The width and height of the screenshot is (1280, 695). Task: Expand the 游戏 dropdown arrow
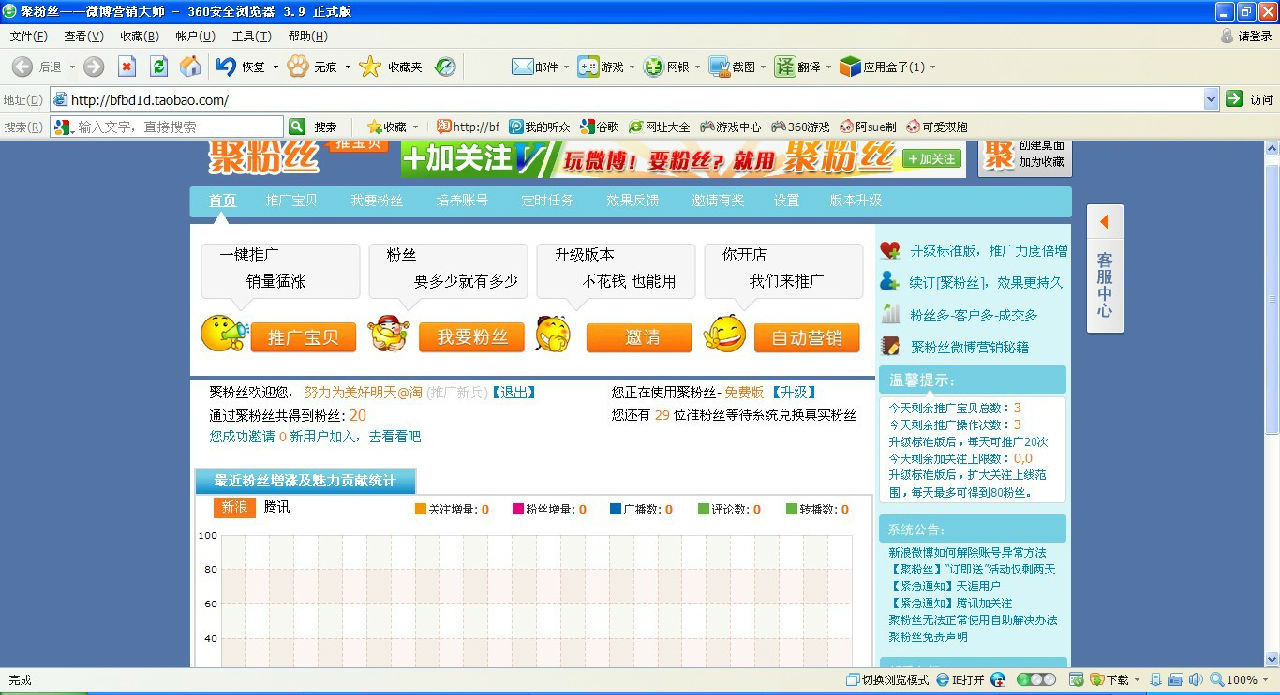[632, 67]
